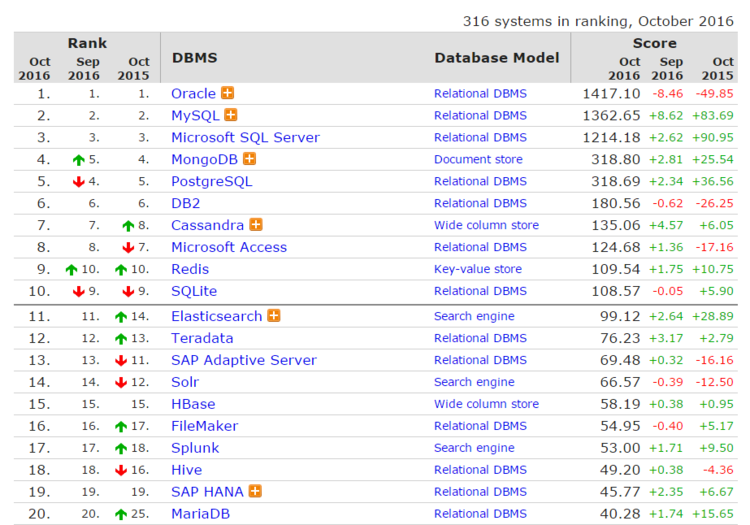Click the PostgreSQL score 318.69
This screenshot has width=750, height=525.
coord(616,182)
